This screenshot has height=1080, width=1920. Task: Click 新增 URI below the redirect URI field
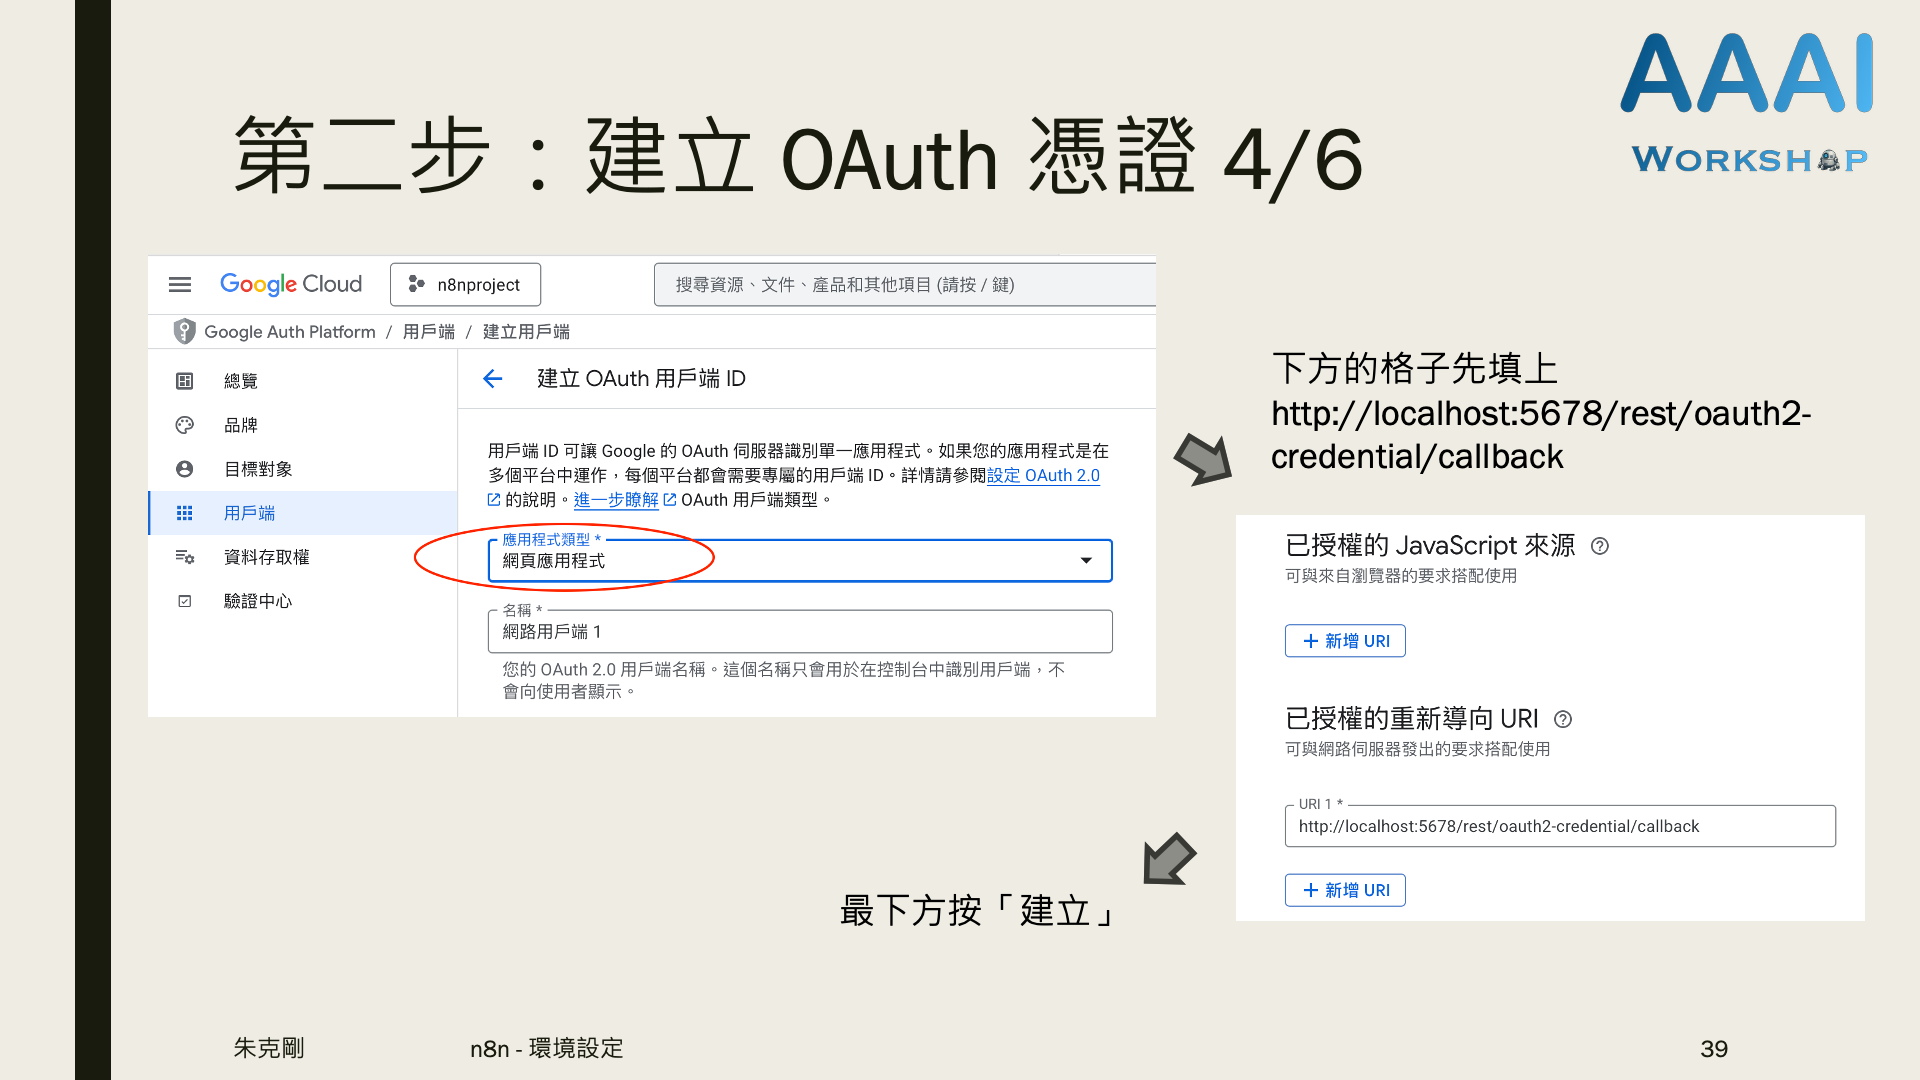point(1345,890)
